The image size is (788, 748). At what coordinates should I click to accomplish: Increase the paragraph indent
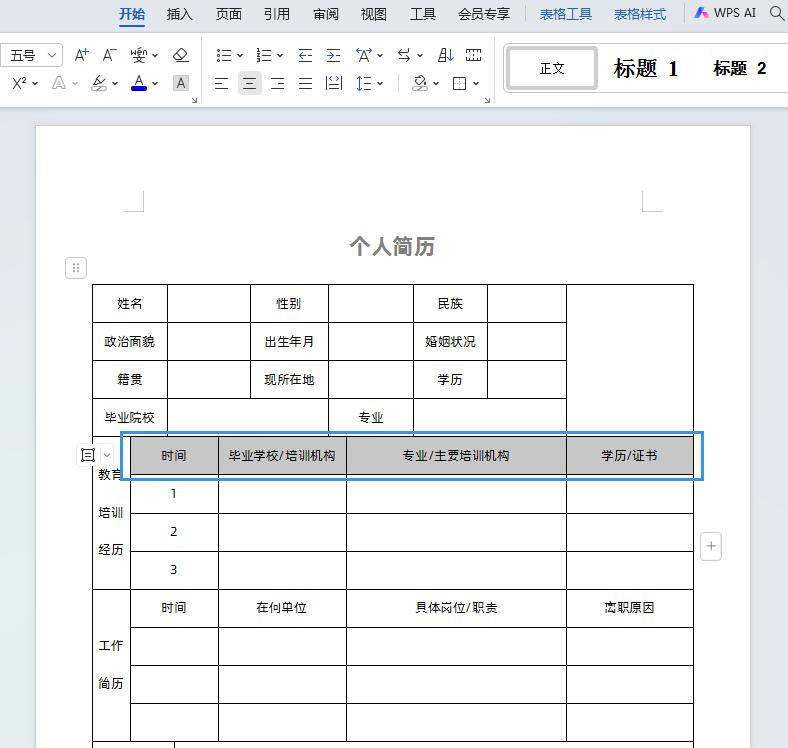pos(333,55)
